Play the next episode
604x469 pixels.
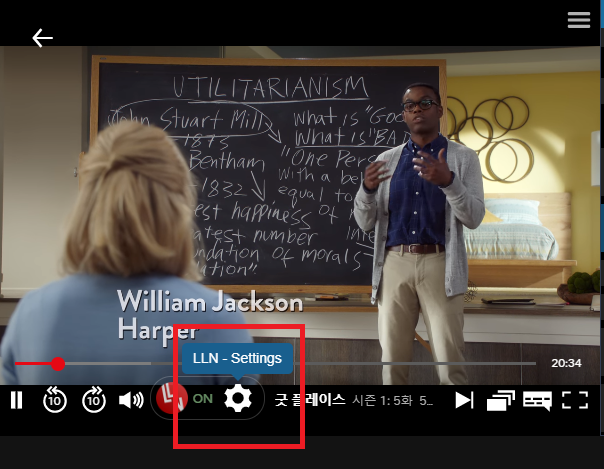pyautogui.click(x=464, y=400)
